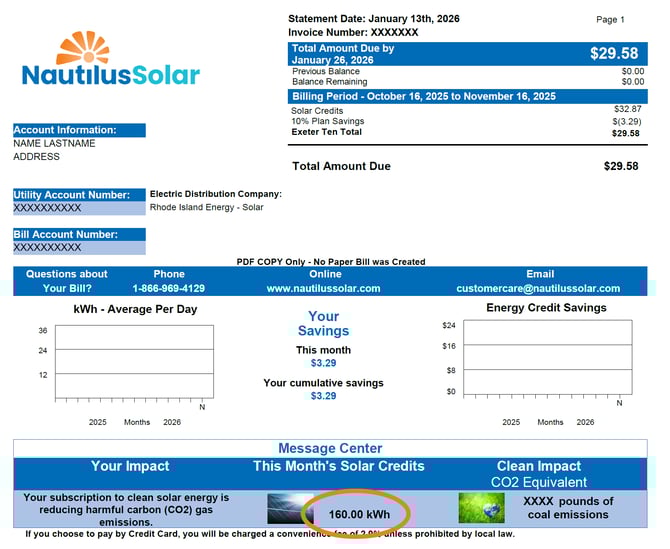Click the Message Center heading
This screenshot has height=549, width=670.
[330, 448]
